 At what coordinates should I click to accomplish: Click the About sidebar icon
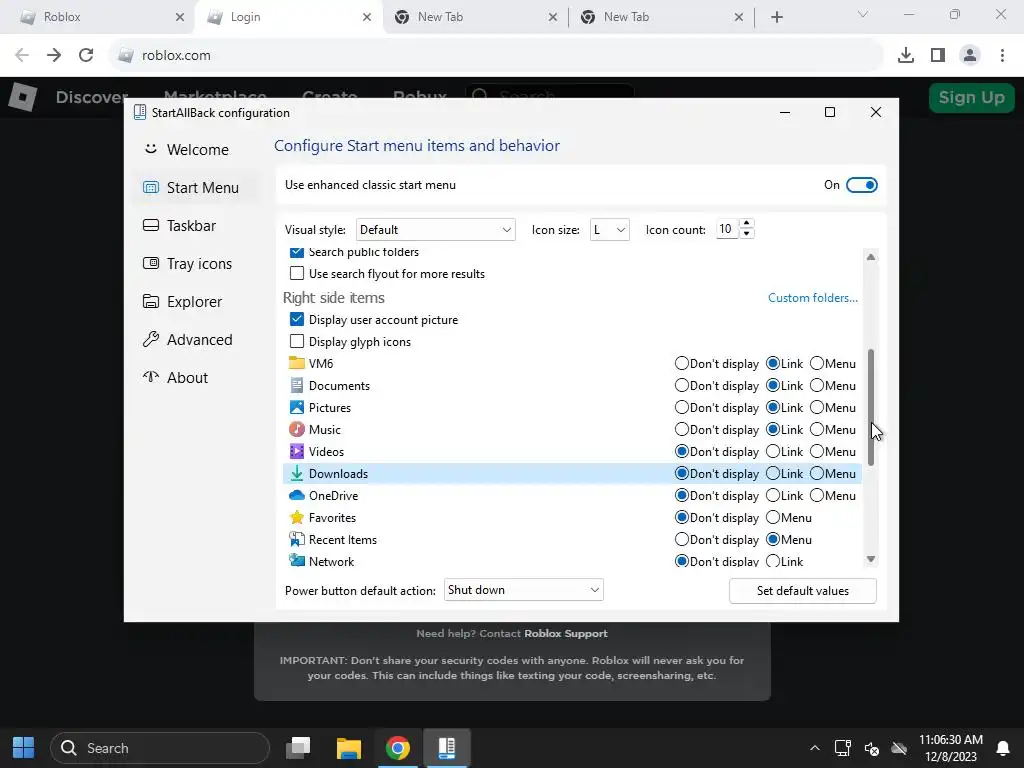[151, 377]
